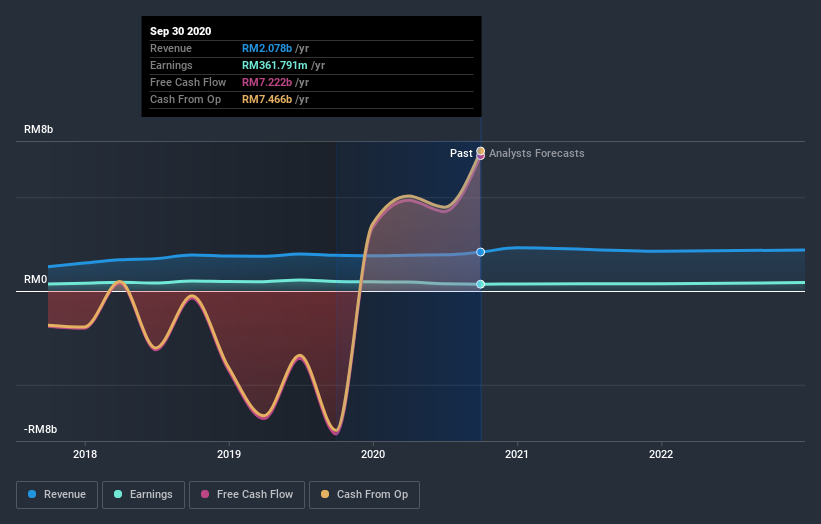
Task: Toggle the Revenue legend series
Action: [x=57, y=495]
